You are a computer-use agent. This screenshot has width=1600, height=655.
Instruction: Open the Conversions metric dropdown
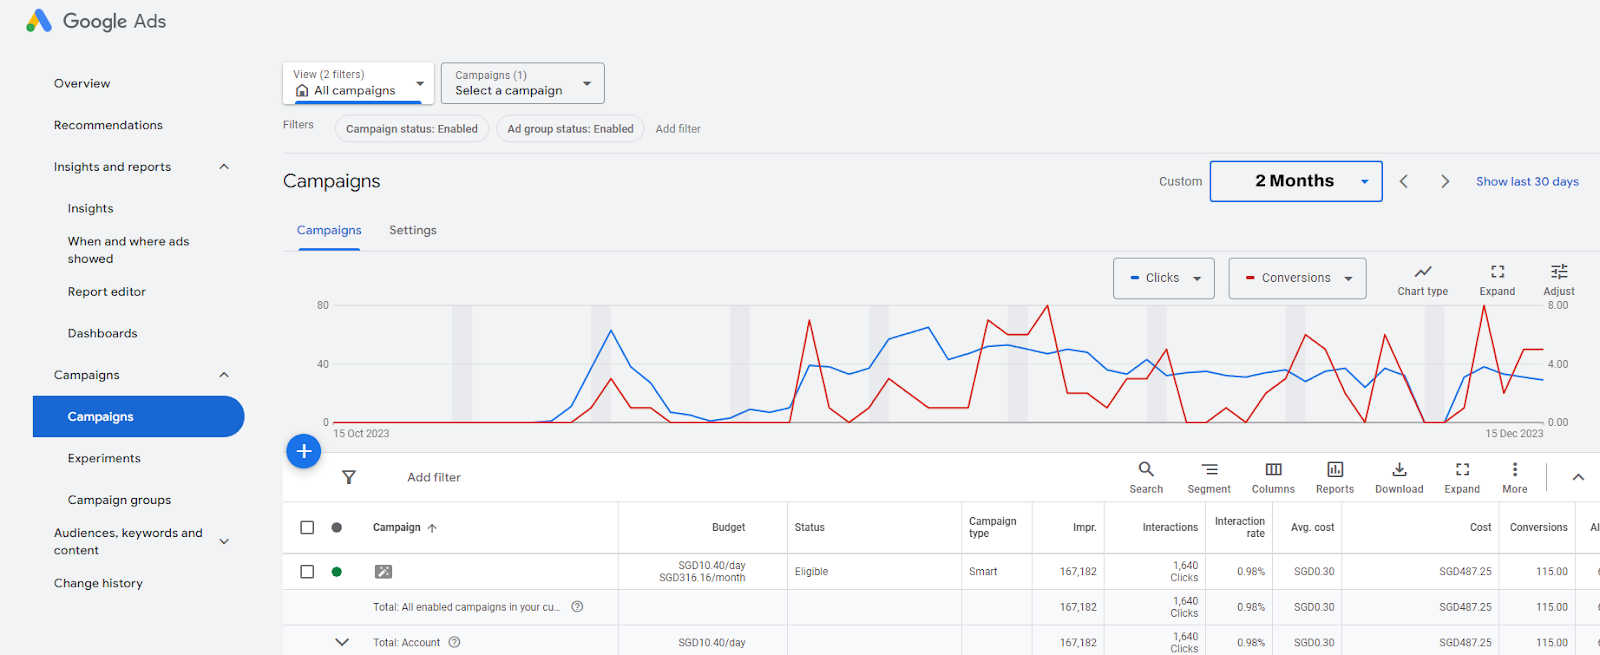[x=1297, y=278]
